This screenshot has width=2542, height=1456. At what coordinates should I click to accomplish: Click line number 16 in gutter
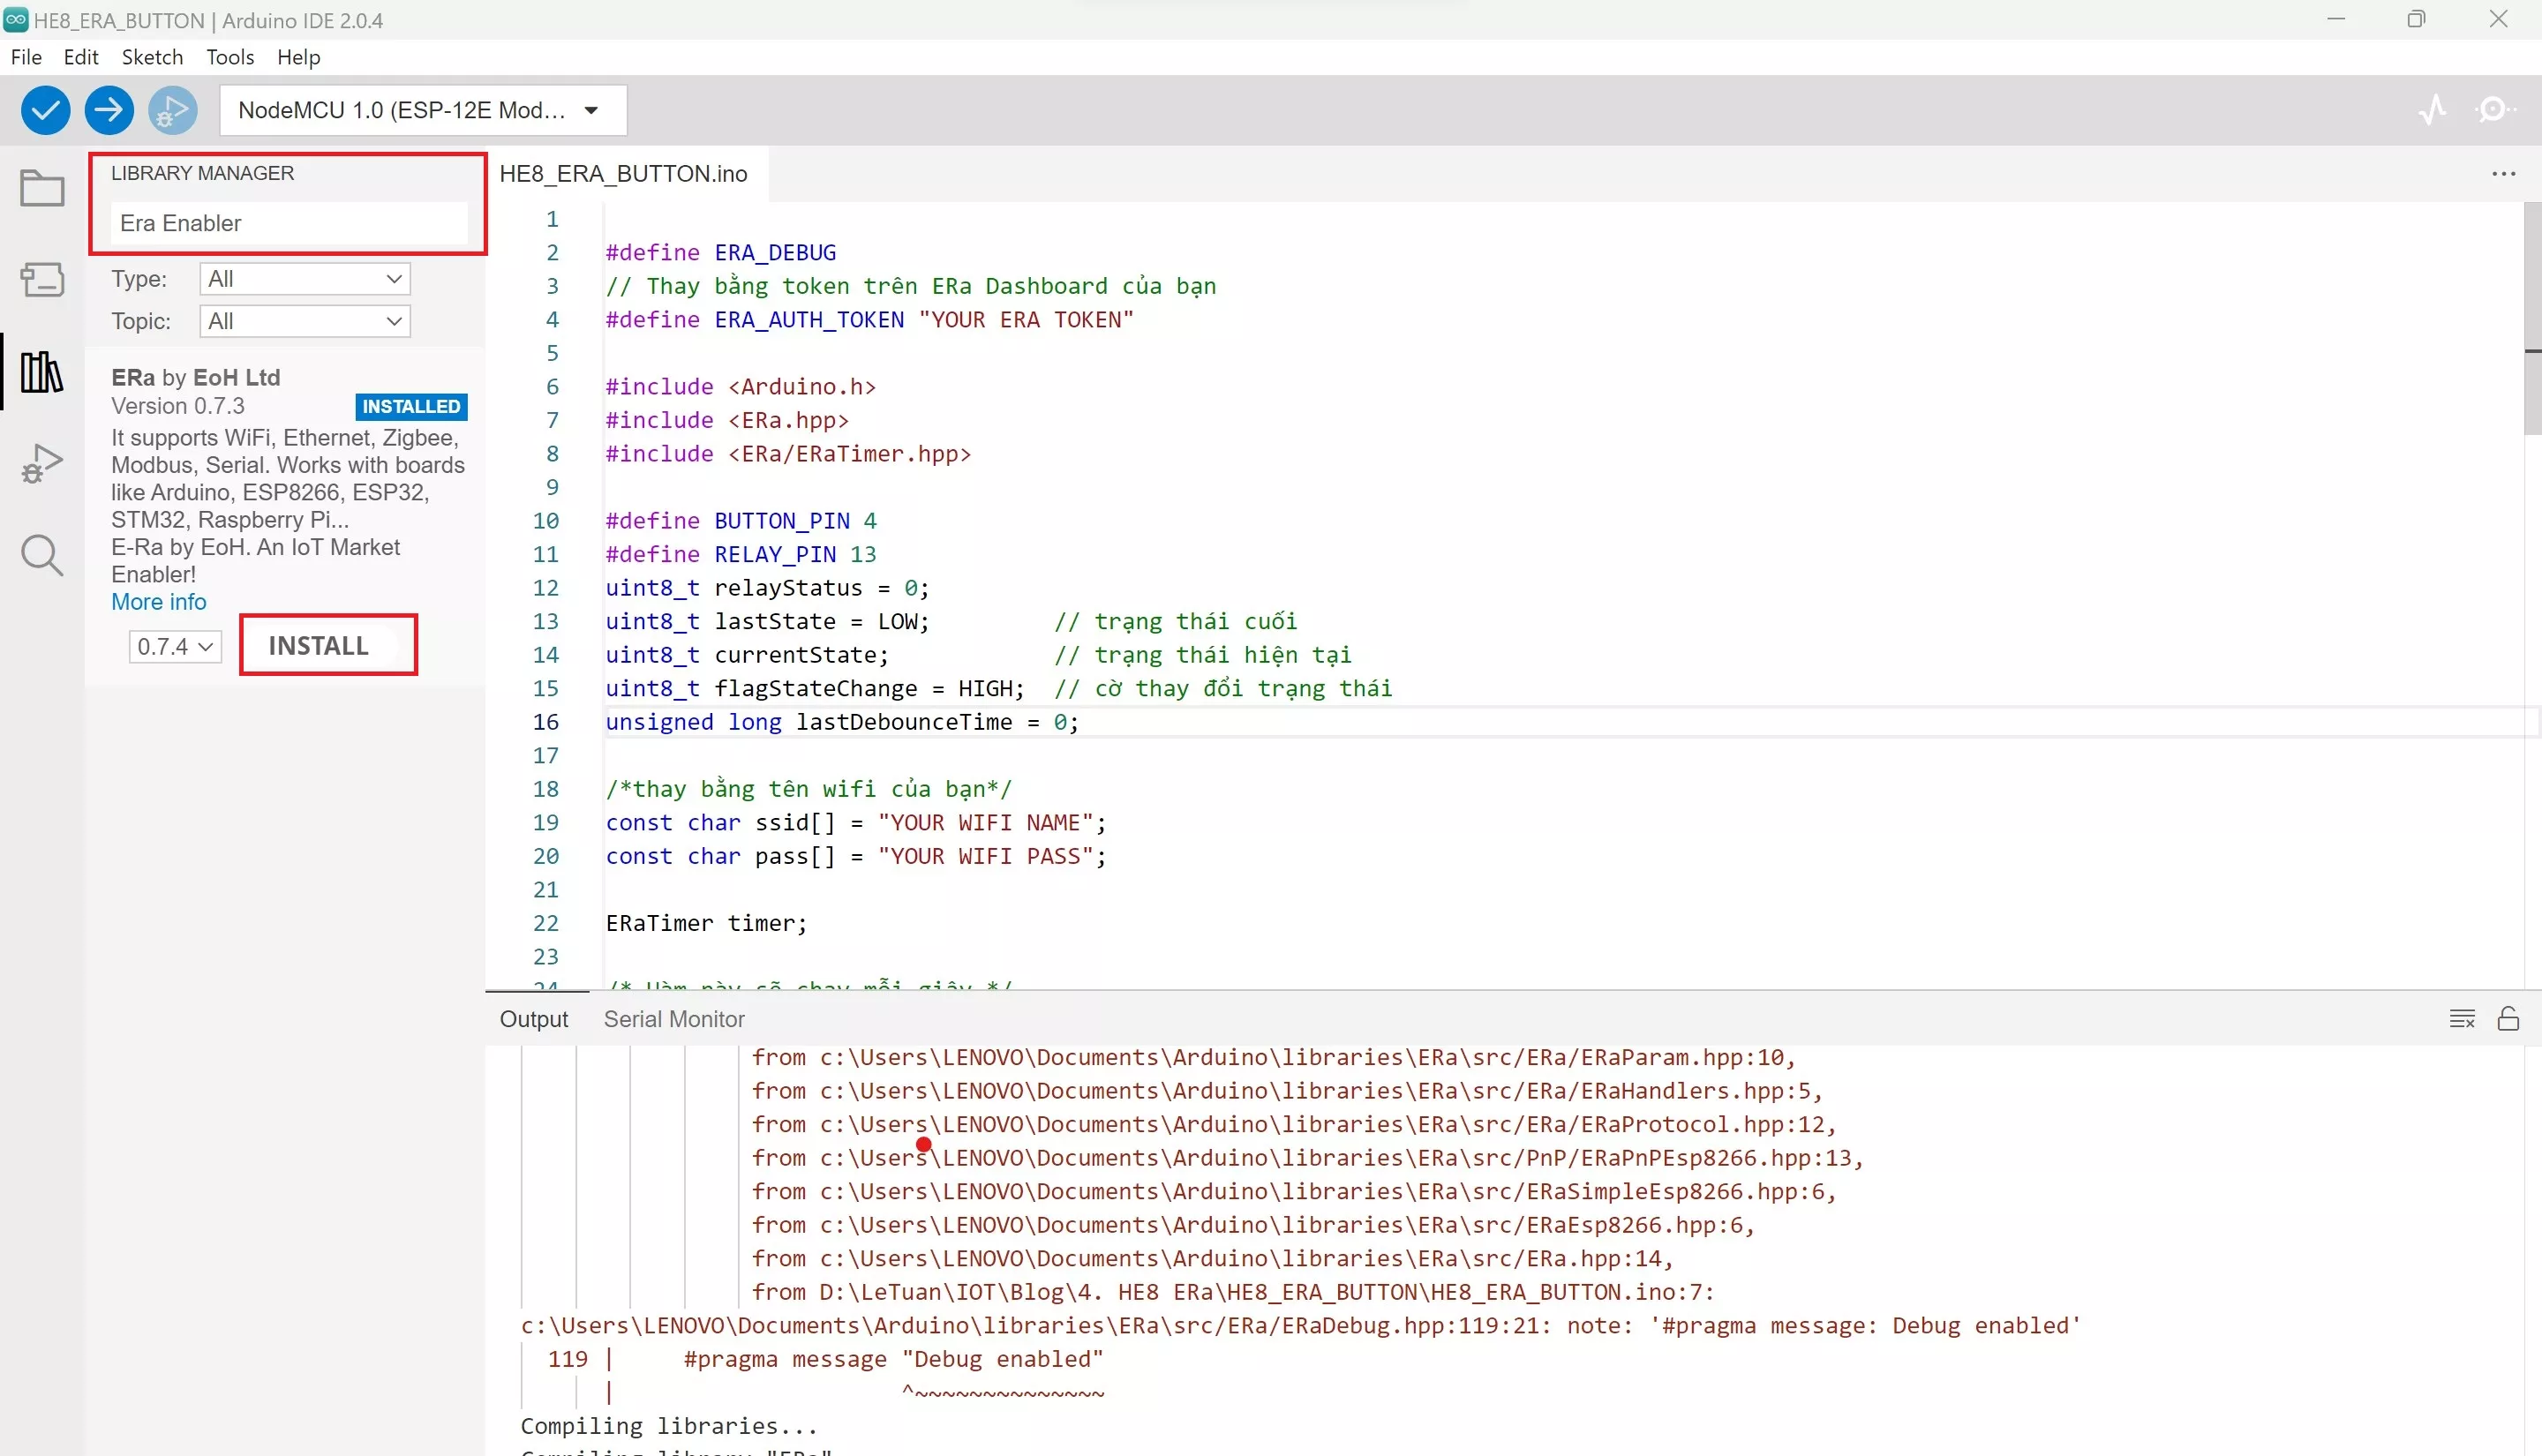click(545, 722)
